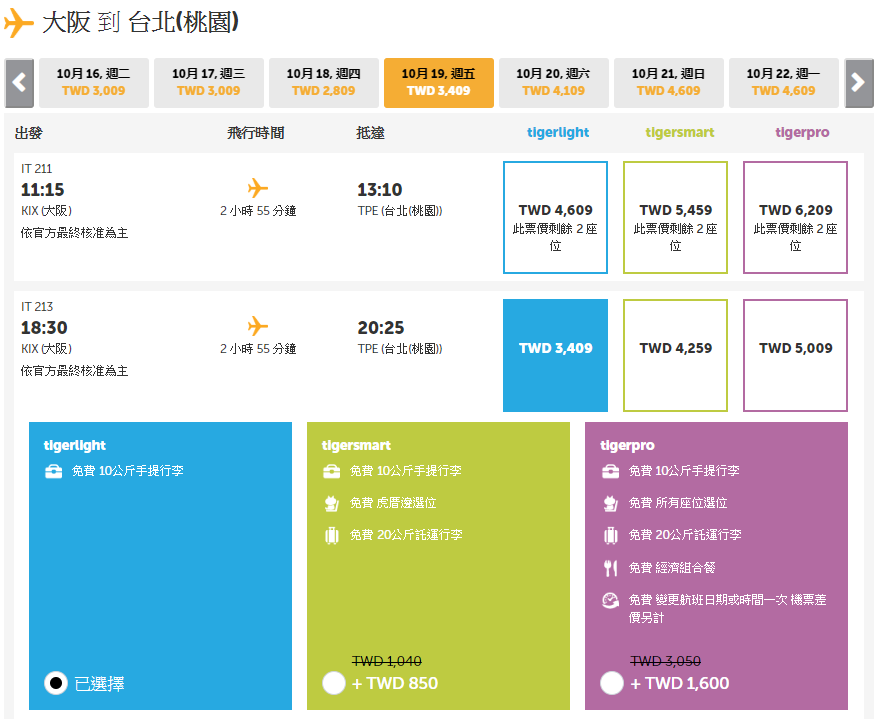Choose IT 211 tigerlight fare TWD 4,609

point(555,217)
